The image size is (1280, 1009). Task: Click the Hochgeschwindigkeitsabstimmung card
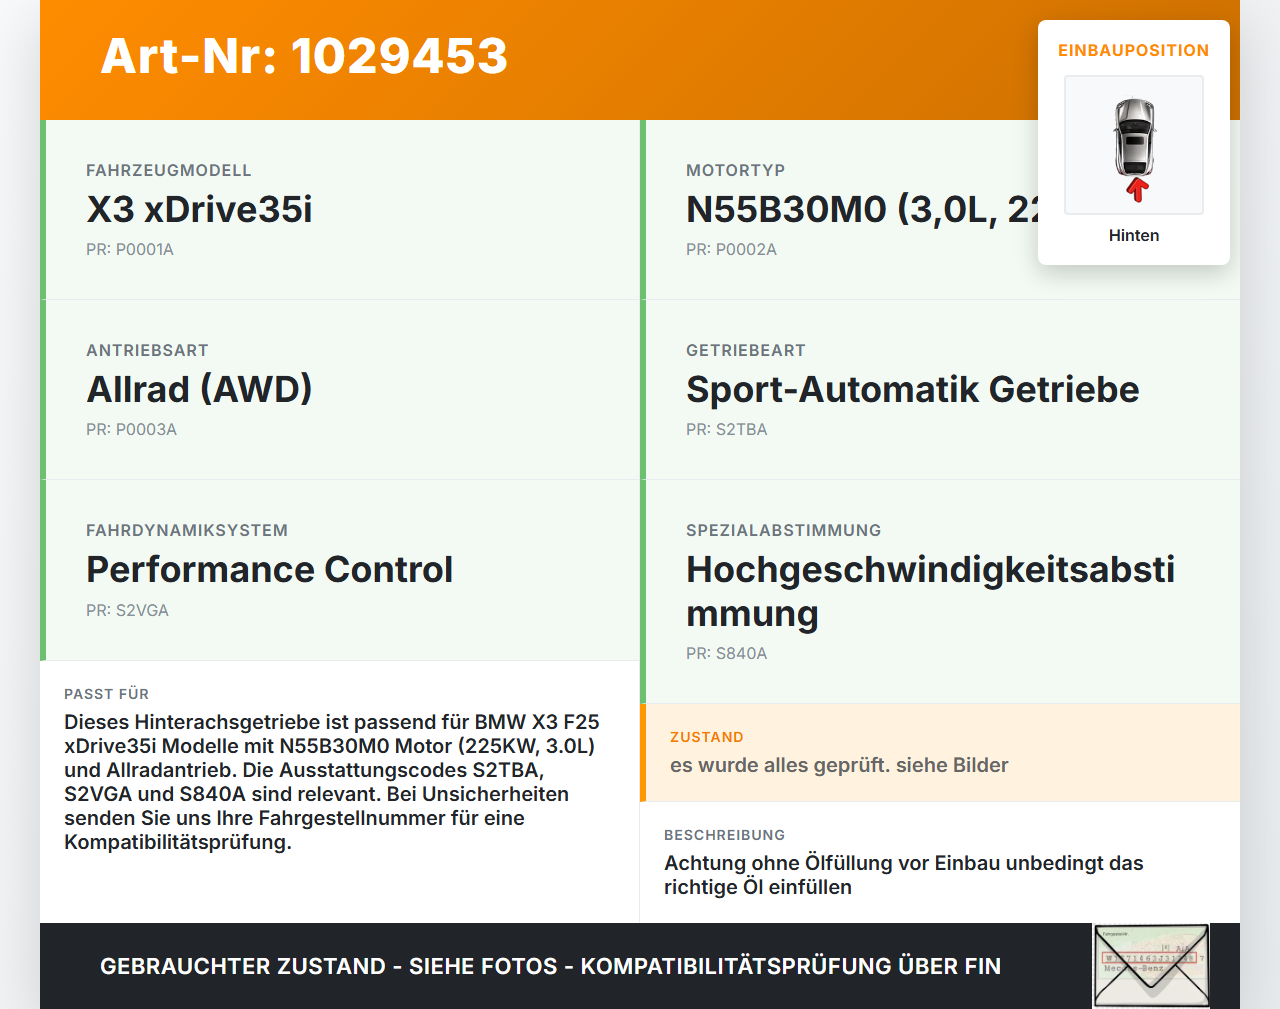coord(940,592)
